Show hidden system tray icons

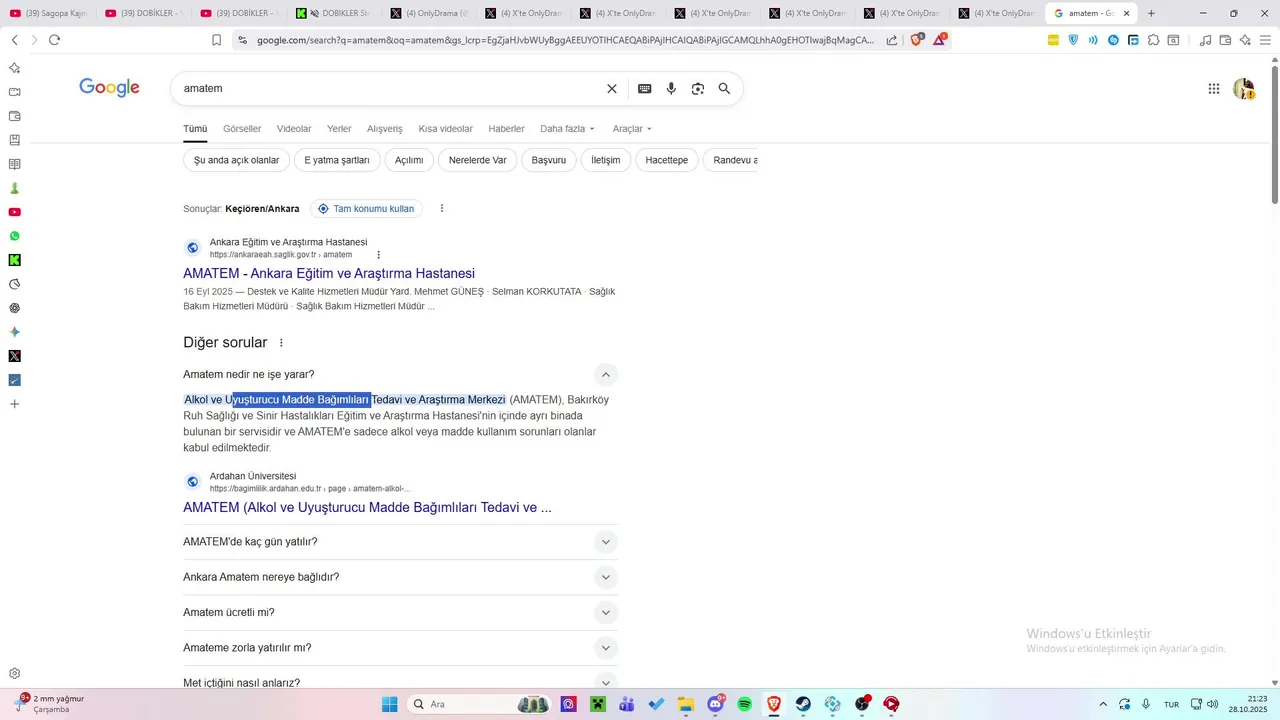pos(1103,704)
